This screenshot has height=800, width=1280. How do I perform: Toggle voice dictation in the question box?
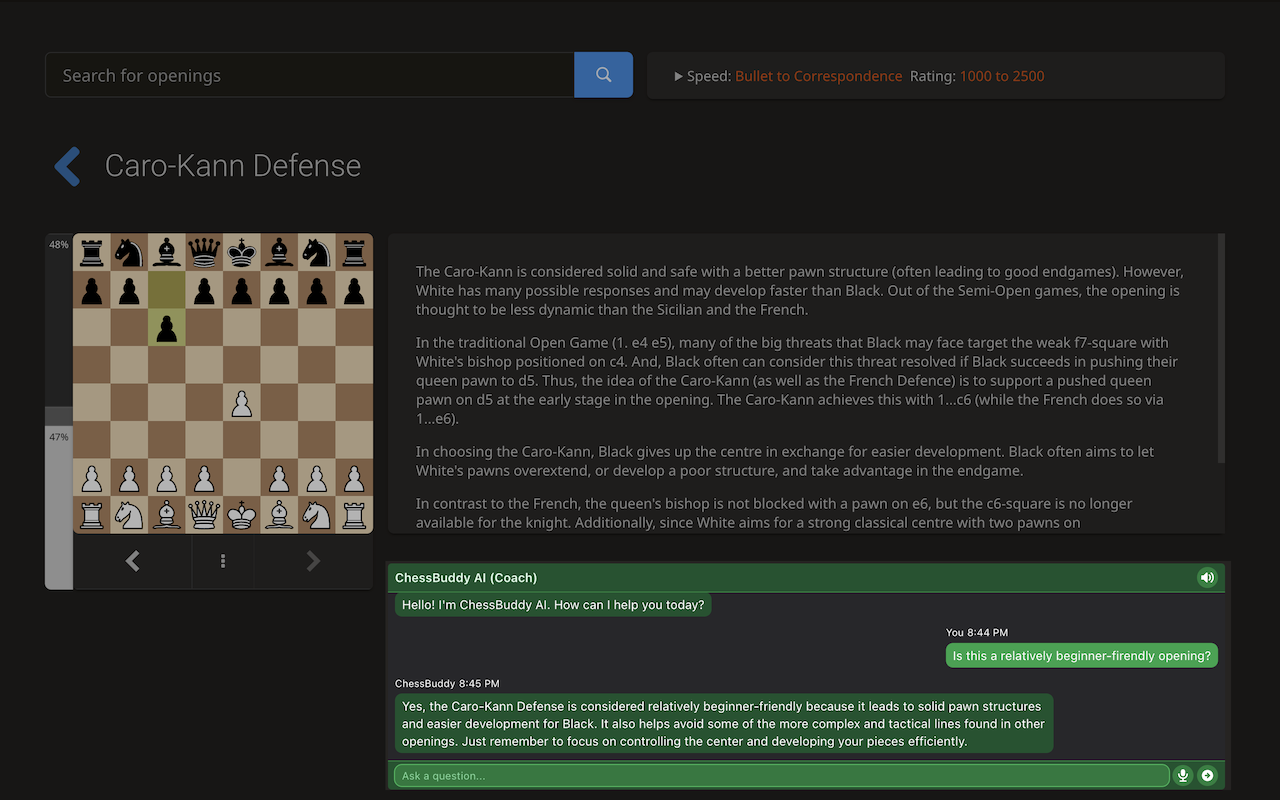(x=1183, y=775)
